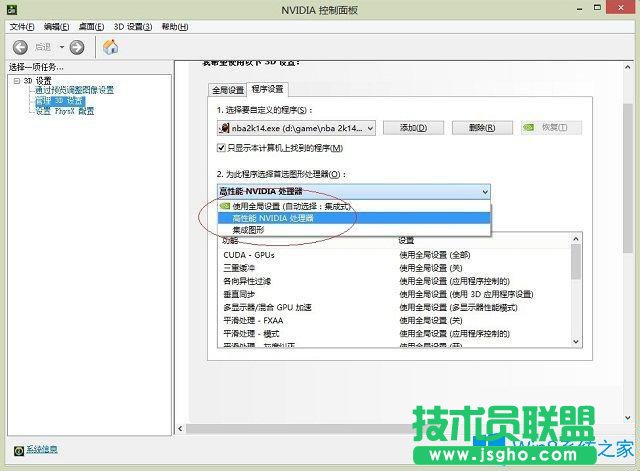Open back history dropdown arrow
The width and height of the screenshot is (640, 471).
pos(62,47)
